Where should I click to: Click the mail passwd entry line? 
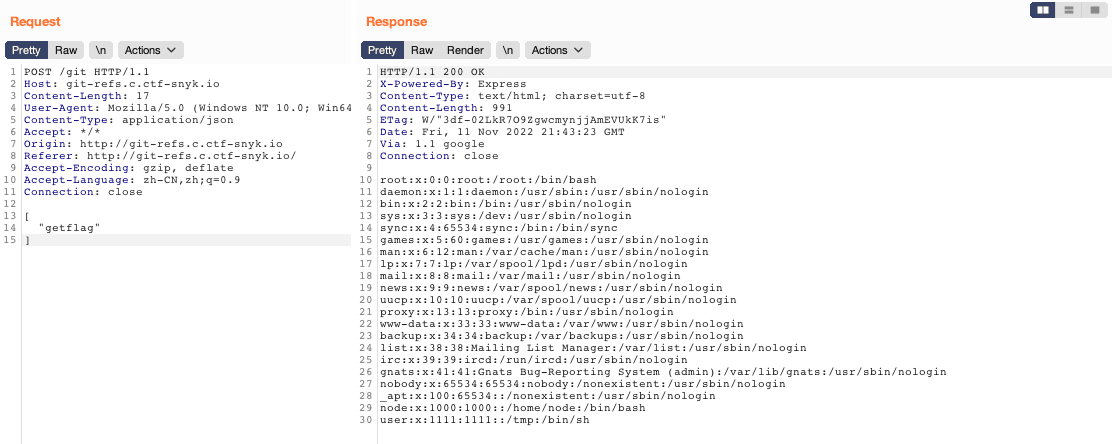(x=530, y=275)
